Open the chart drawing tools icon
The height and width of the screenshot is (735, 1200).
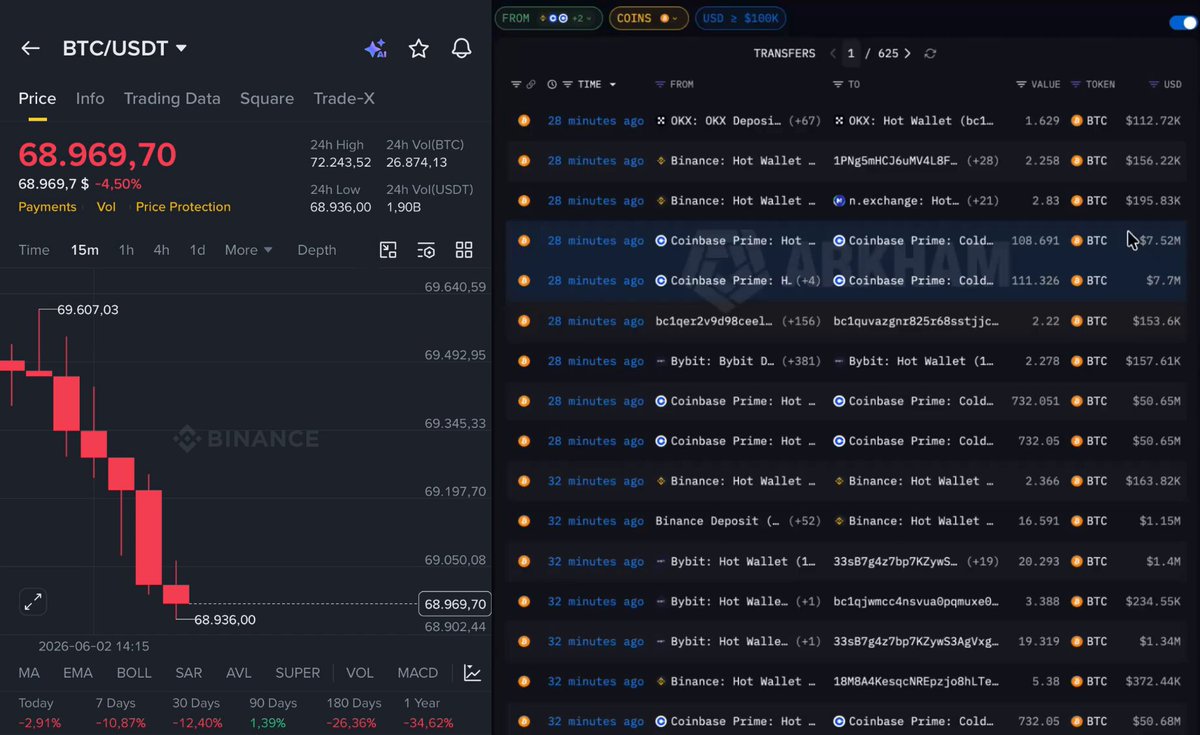[x=388, y=250]
